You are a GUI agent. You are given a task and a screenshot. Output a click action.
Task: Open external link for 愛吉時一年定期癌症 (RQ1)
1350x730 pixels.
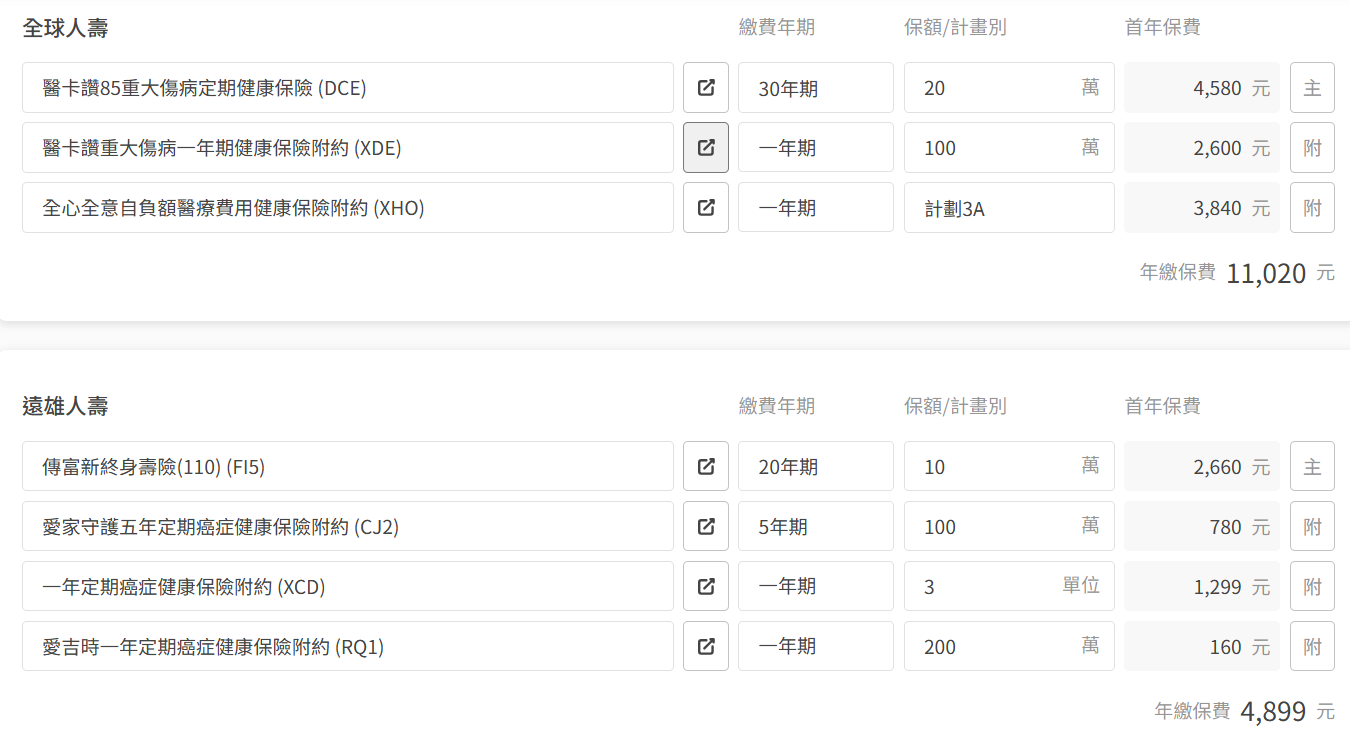706,647
